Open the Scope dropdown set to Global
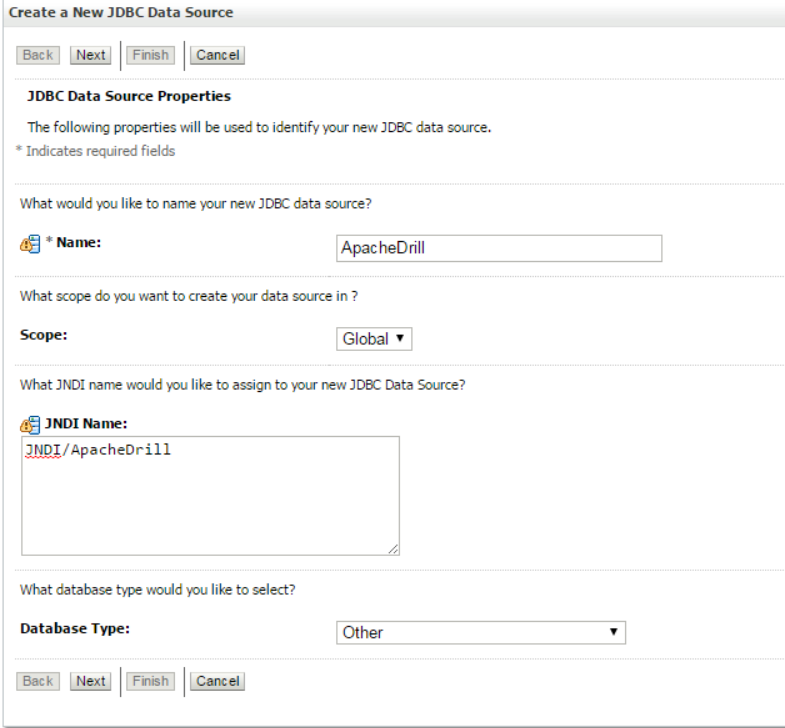The image size is (785, 728). pos(374,339)
